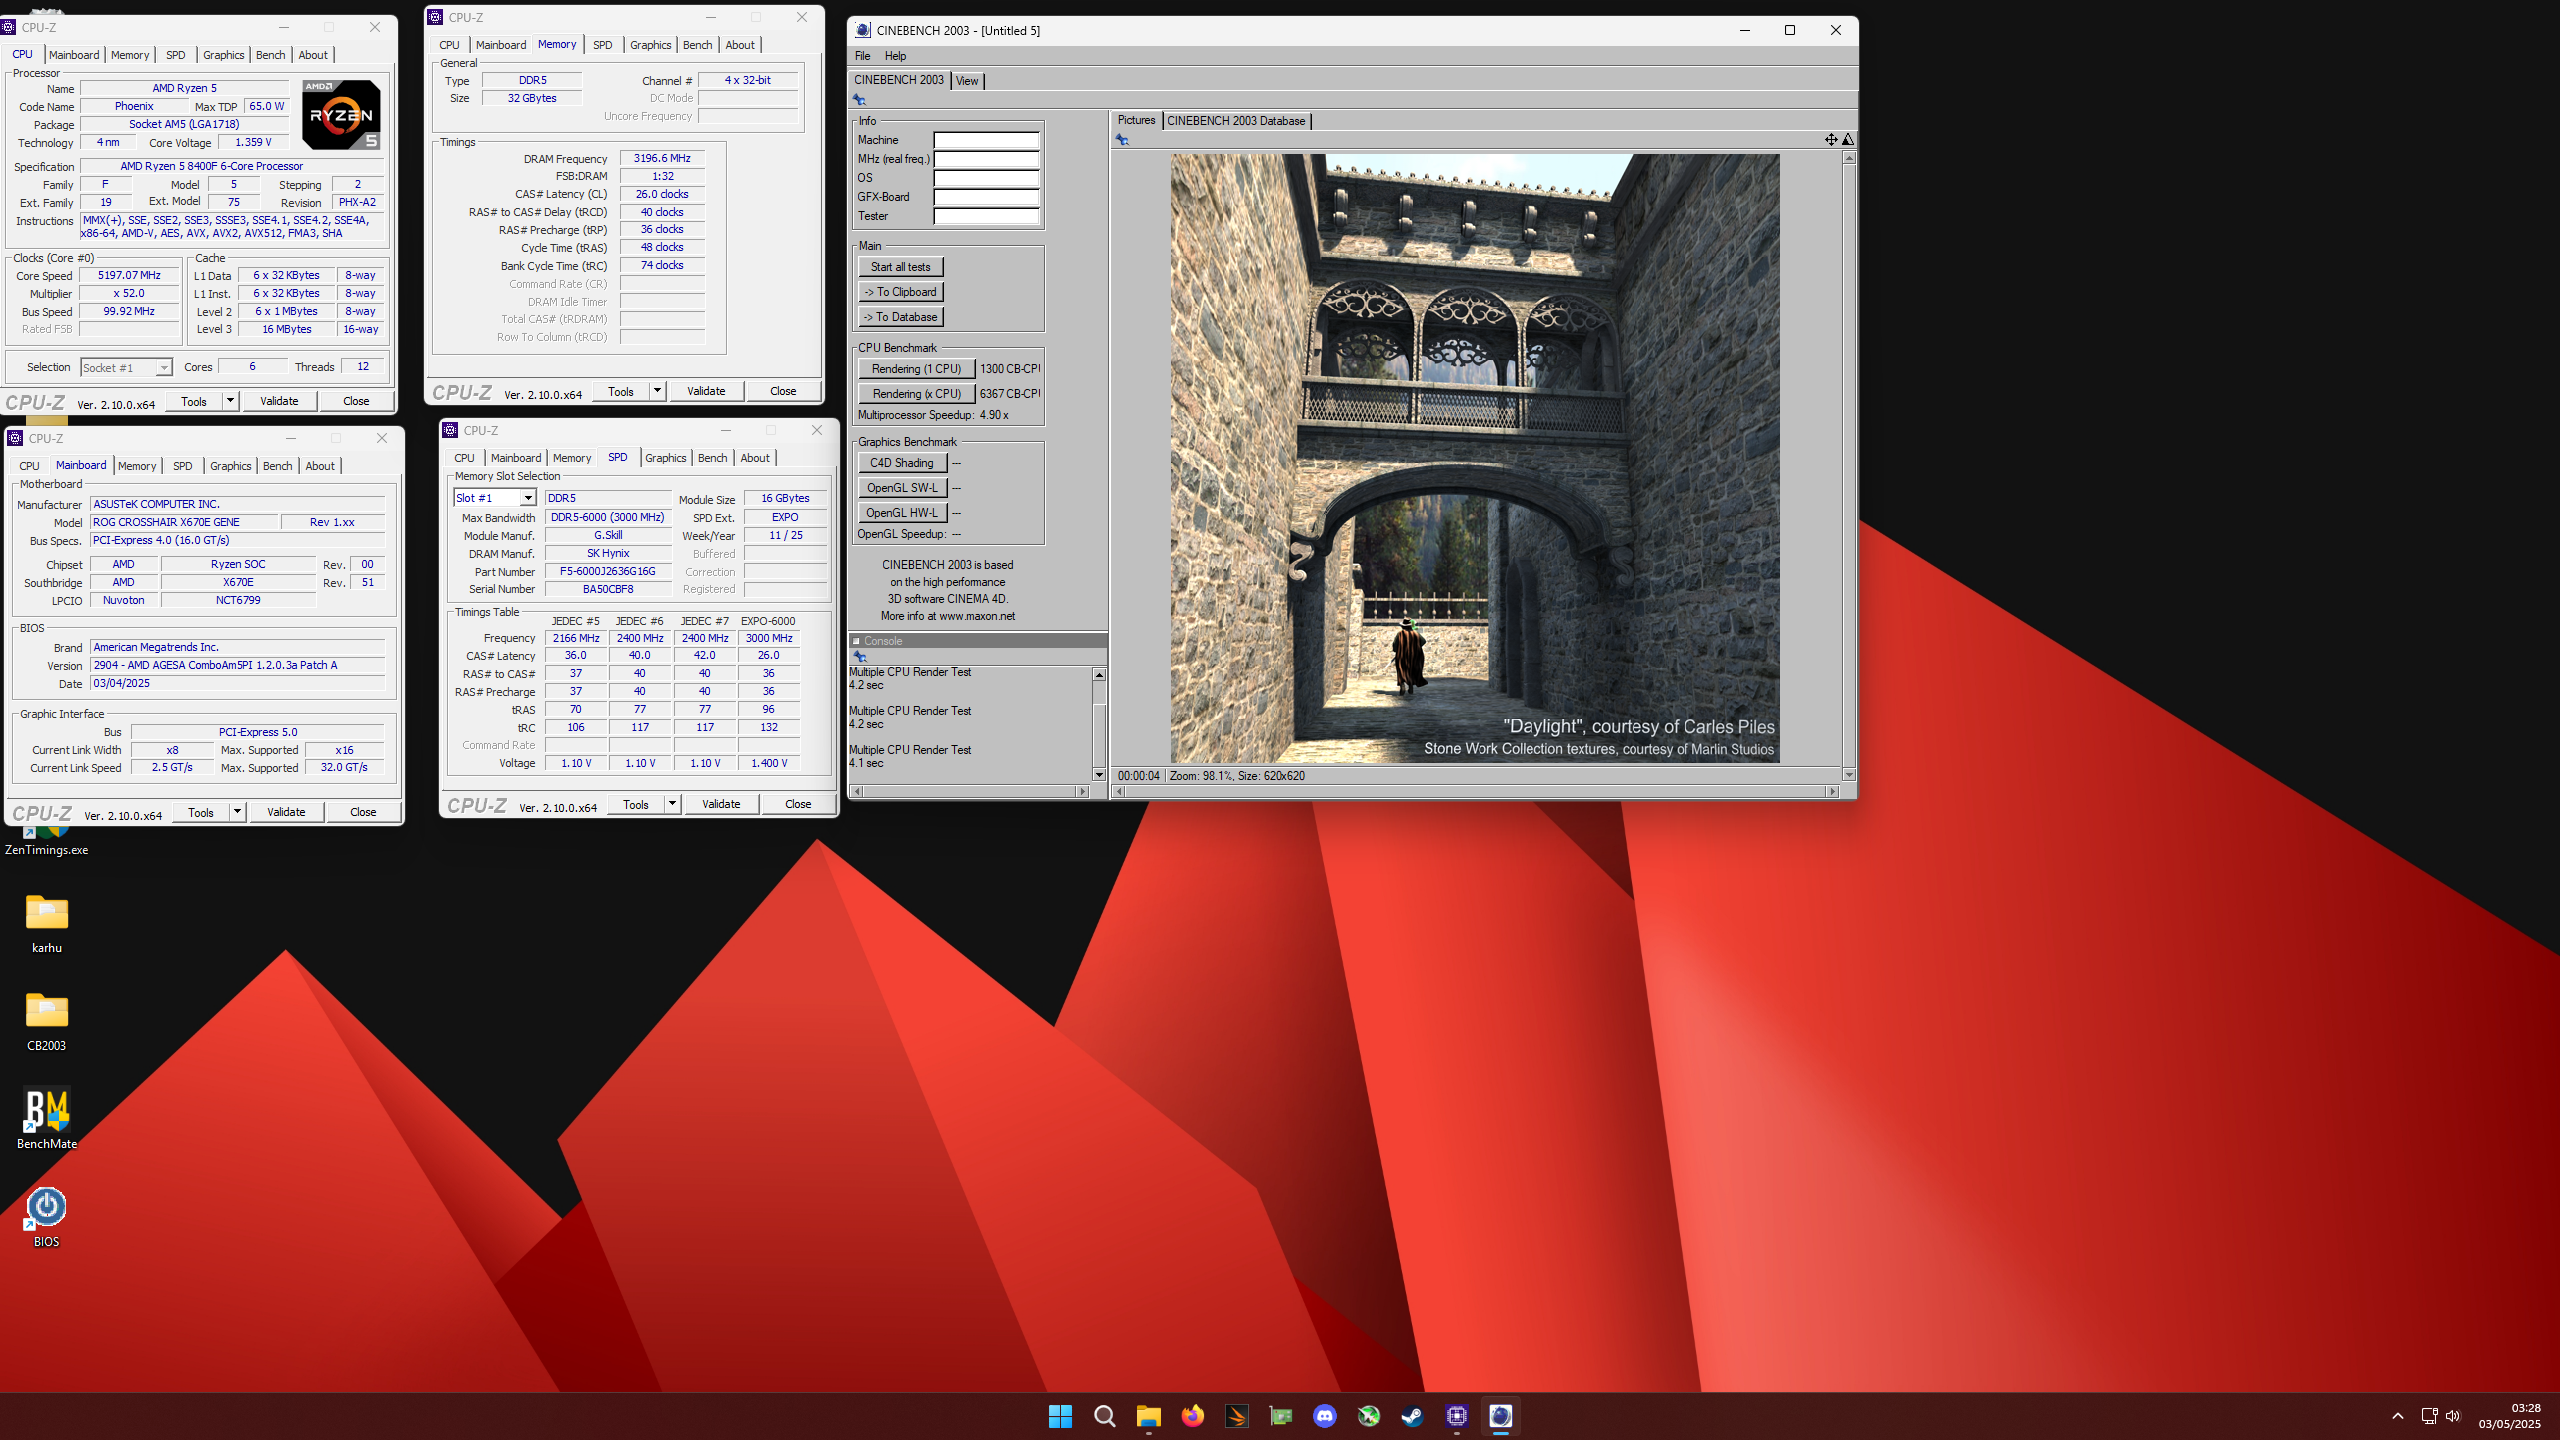
Task: Click -> To Database button
Action: point(900,317)
